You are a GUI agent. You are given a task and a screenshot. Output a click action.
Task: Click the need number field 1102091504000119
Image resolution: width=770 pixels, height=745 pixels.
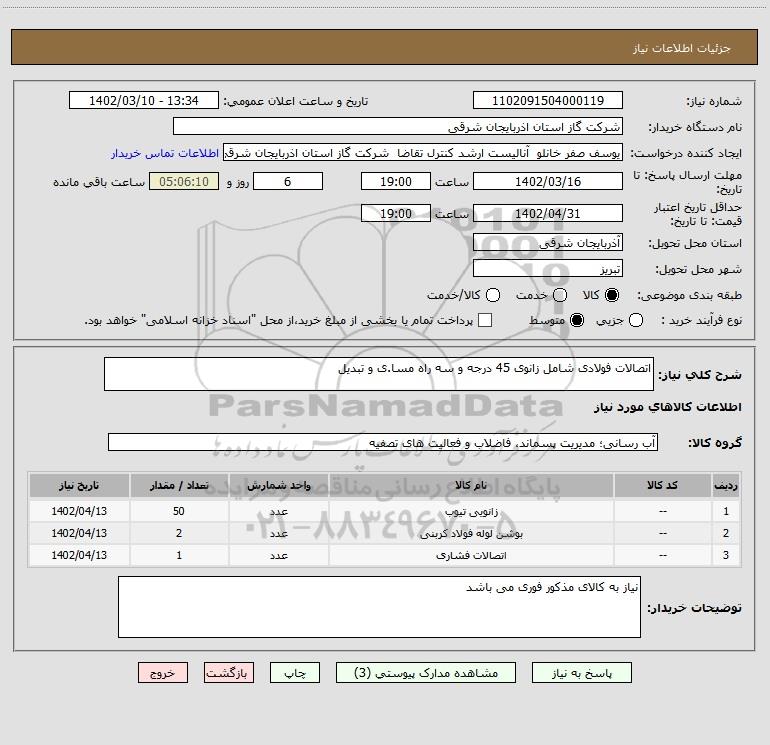pos(548,100)
